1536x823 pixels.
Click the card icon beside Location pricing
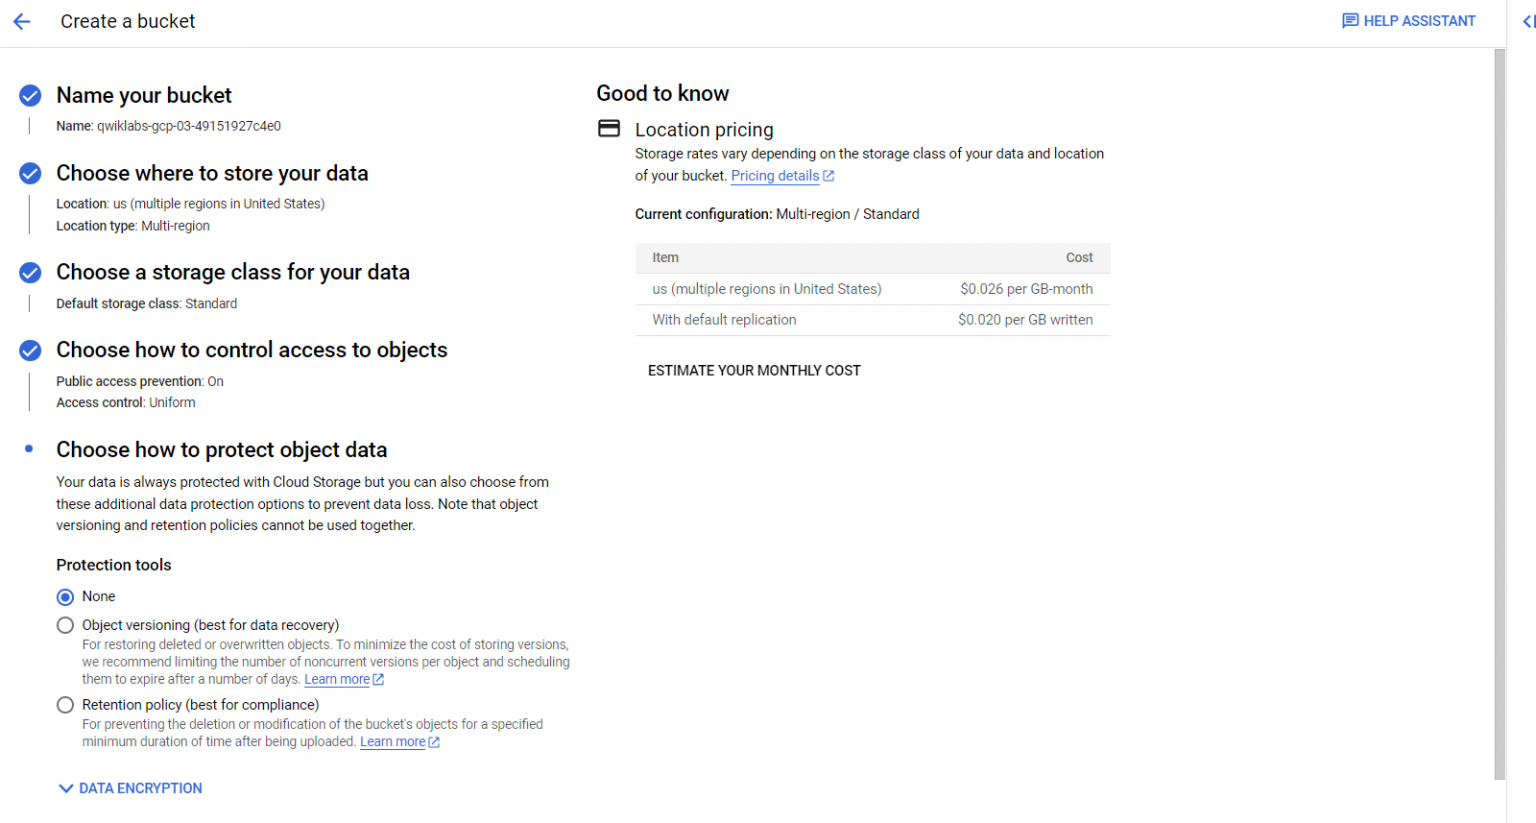pyautogui.click(x=609, y=128)
